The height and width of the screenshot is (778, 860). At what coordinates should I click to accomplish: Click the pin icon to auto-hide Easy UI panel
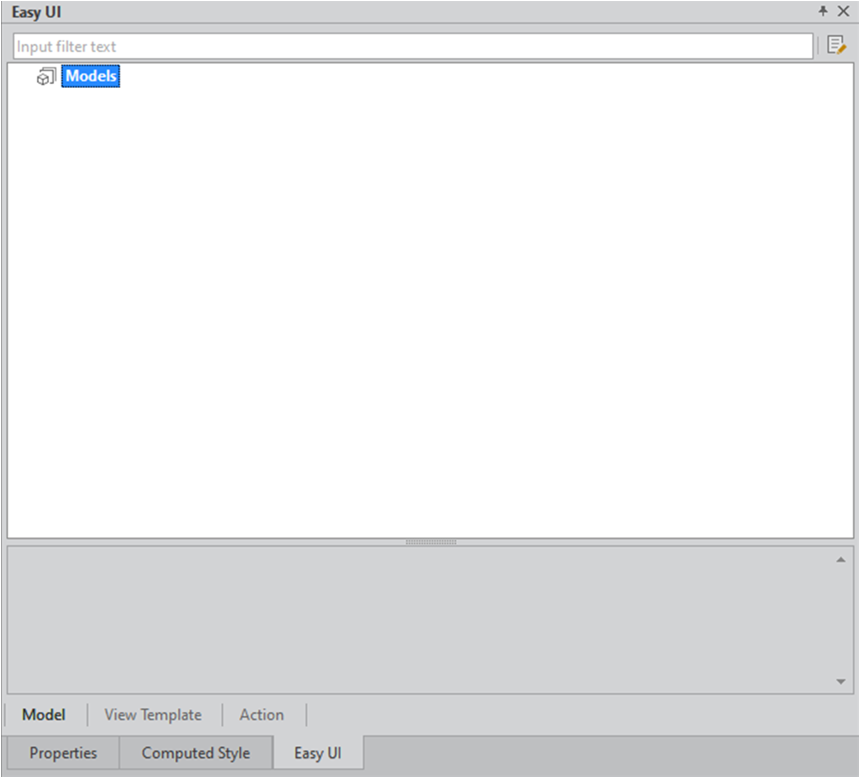pyautogui.click(x=823, y=11)
